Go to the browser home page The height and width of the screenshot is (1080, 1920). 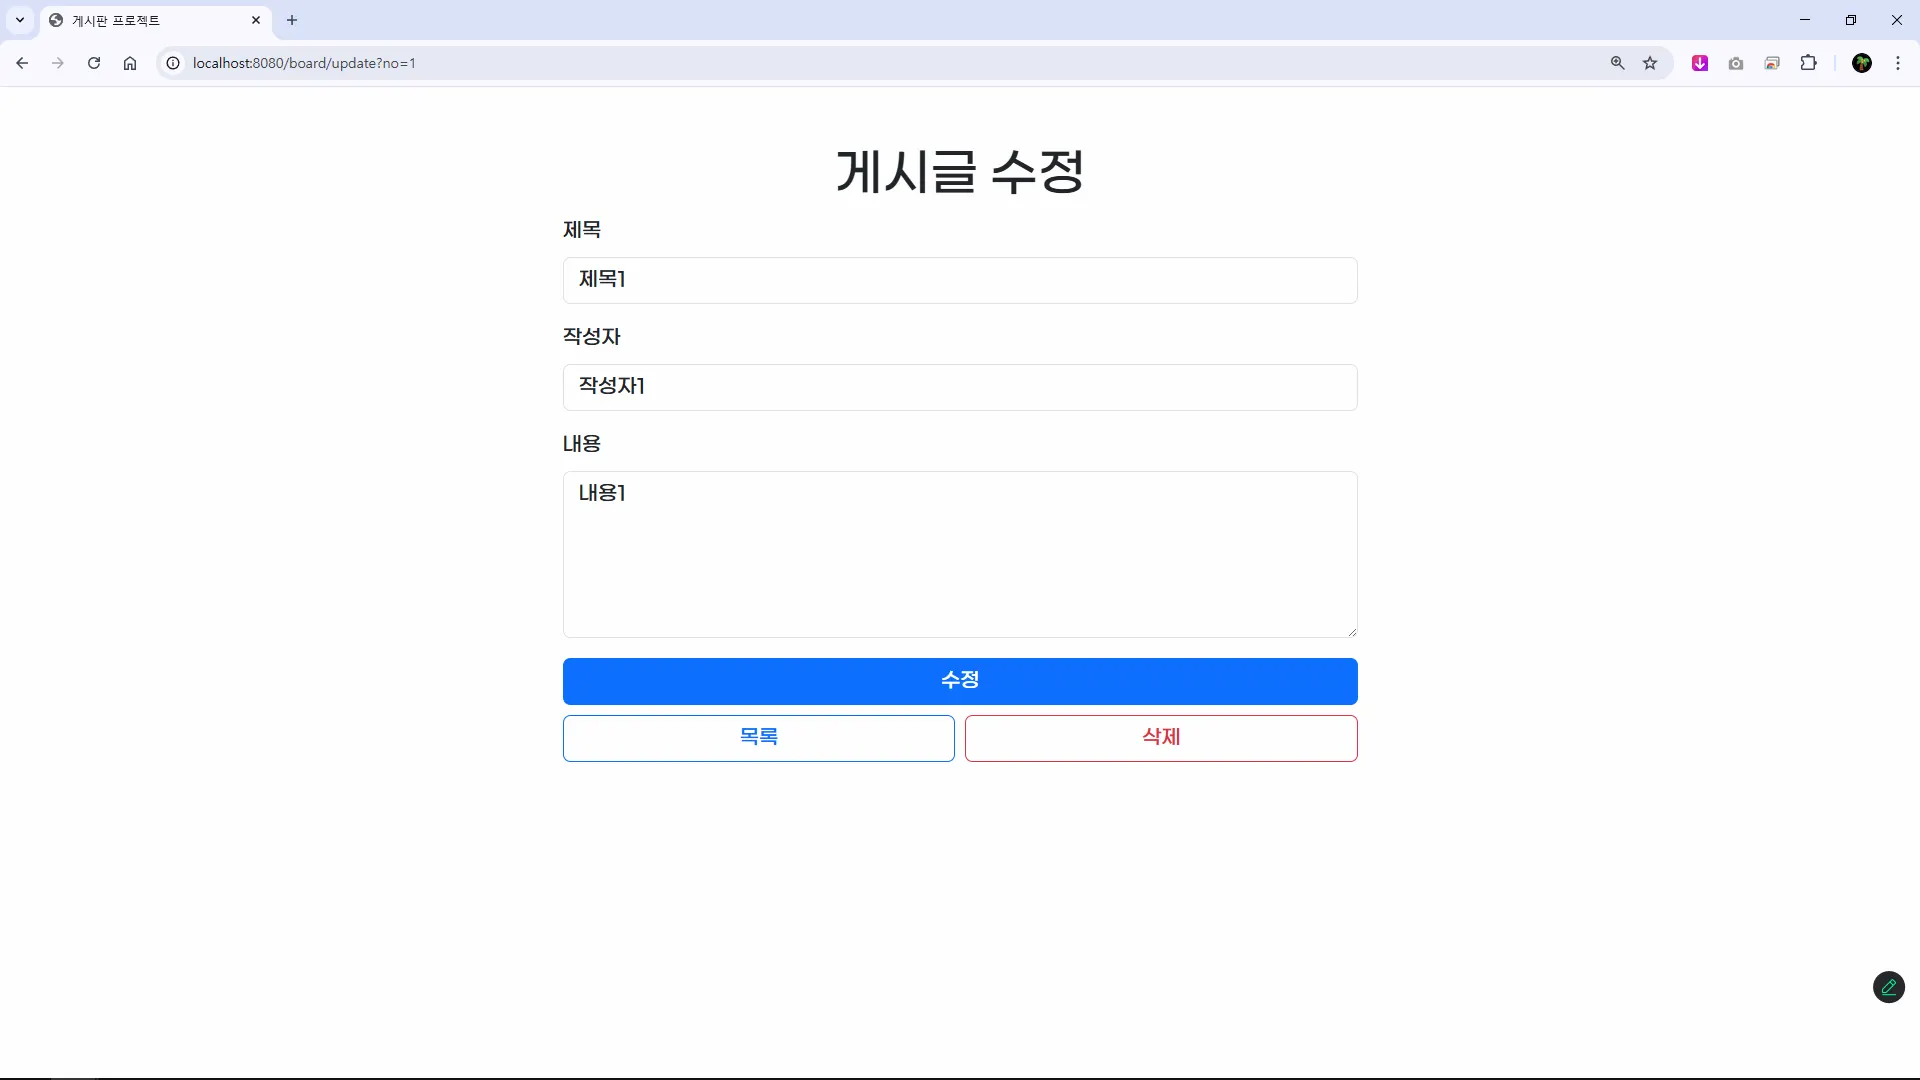point(130,63)
